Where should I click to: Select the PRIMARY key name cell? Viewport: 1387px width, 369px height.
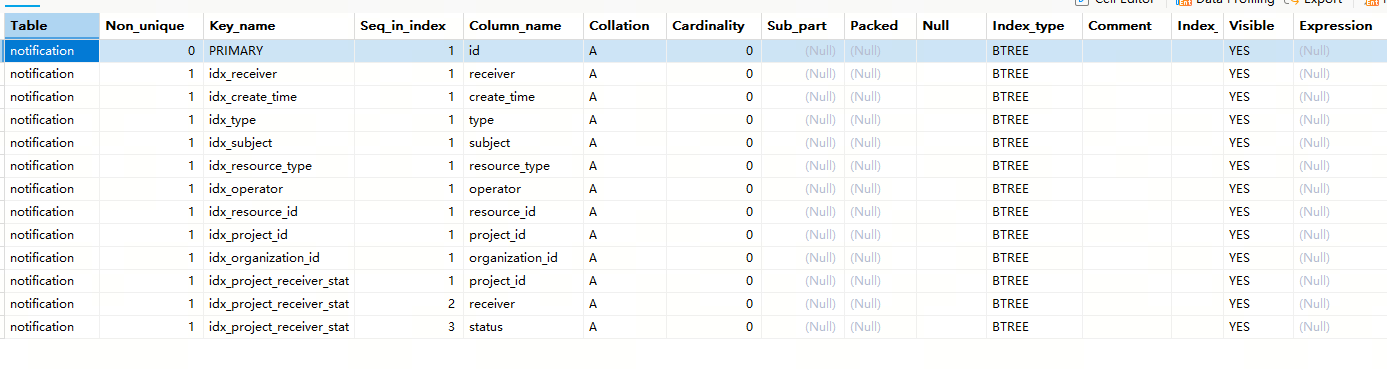tap(279, 50)
